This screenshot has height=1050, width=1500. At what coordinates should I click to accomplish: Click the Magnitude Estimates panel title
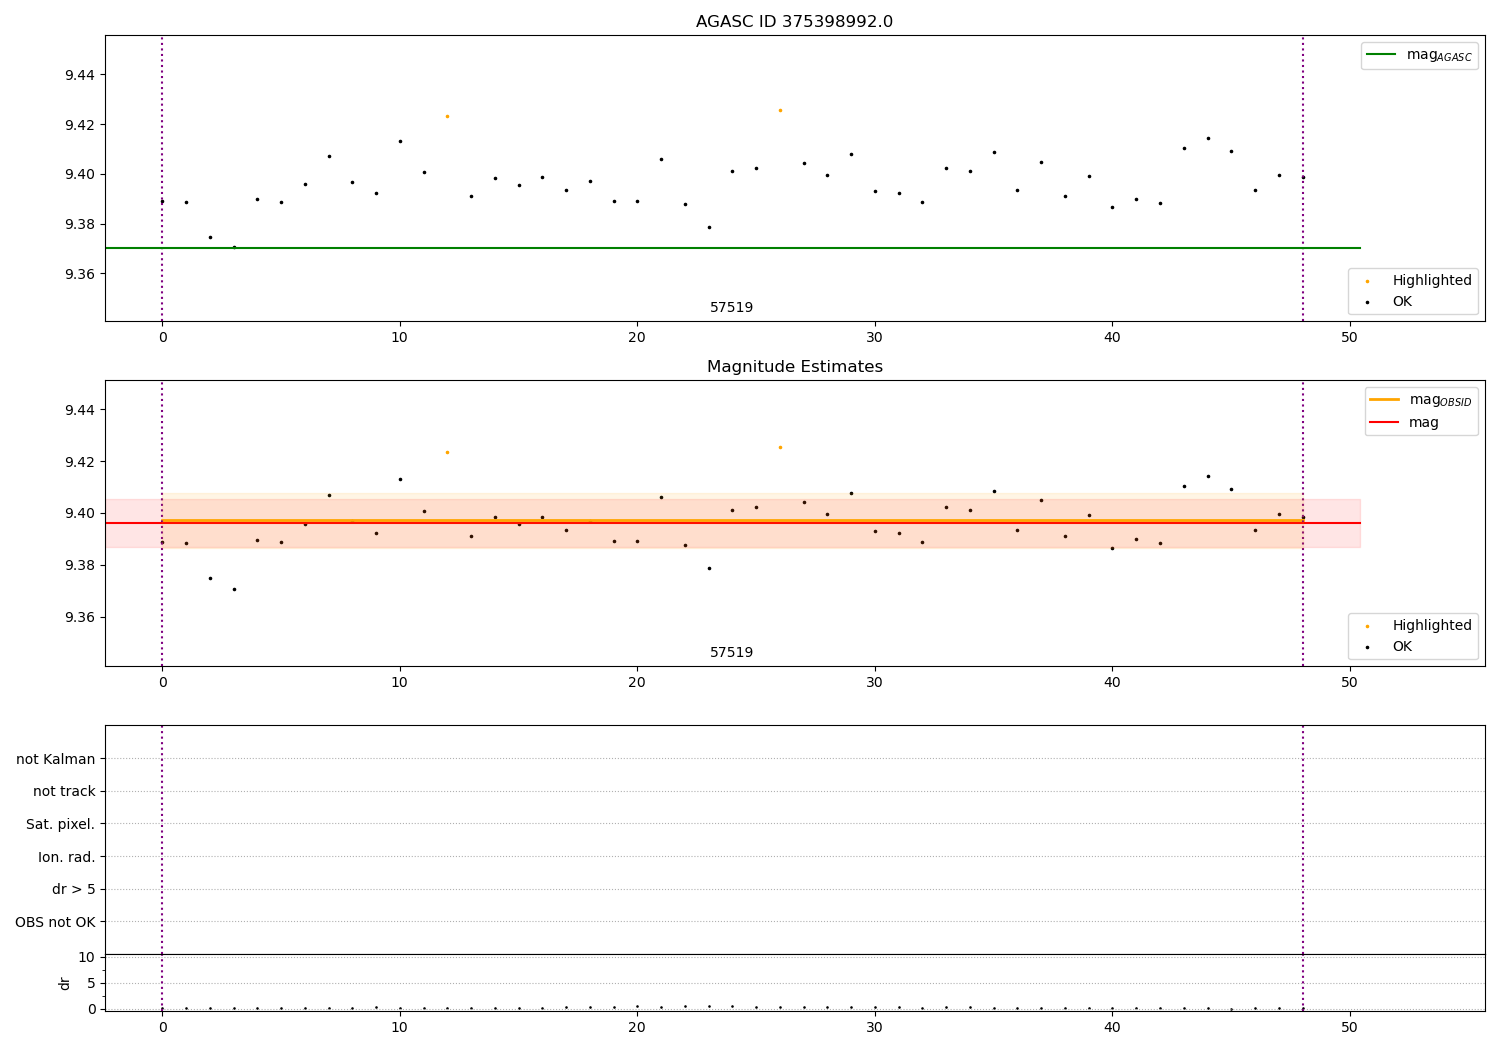(794, 367)
